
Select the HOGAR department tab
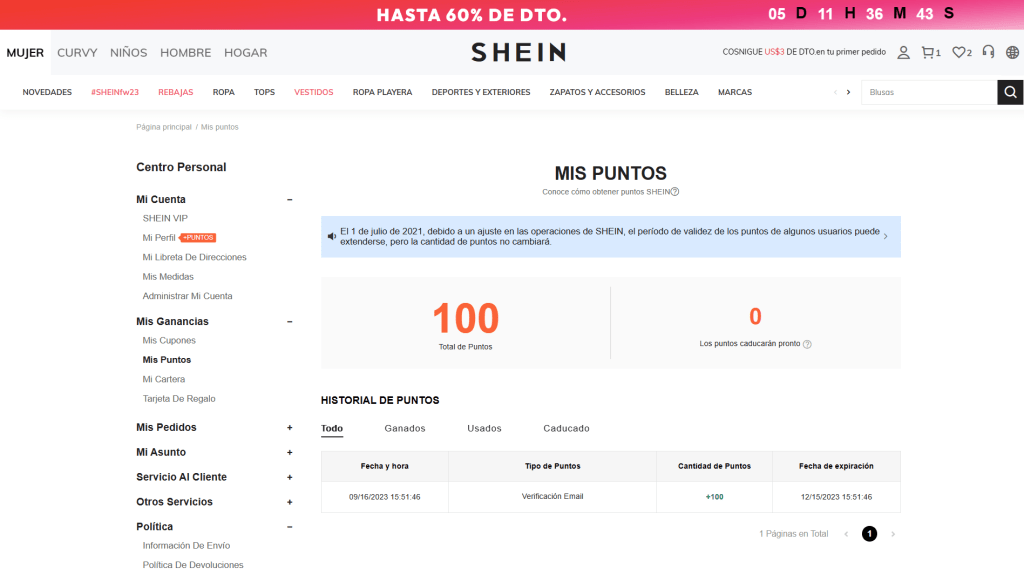click(x=246, y=53)
